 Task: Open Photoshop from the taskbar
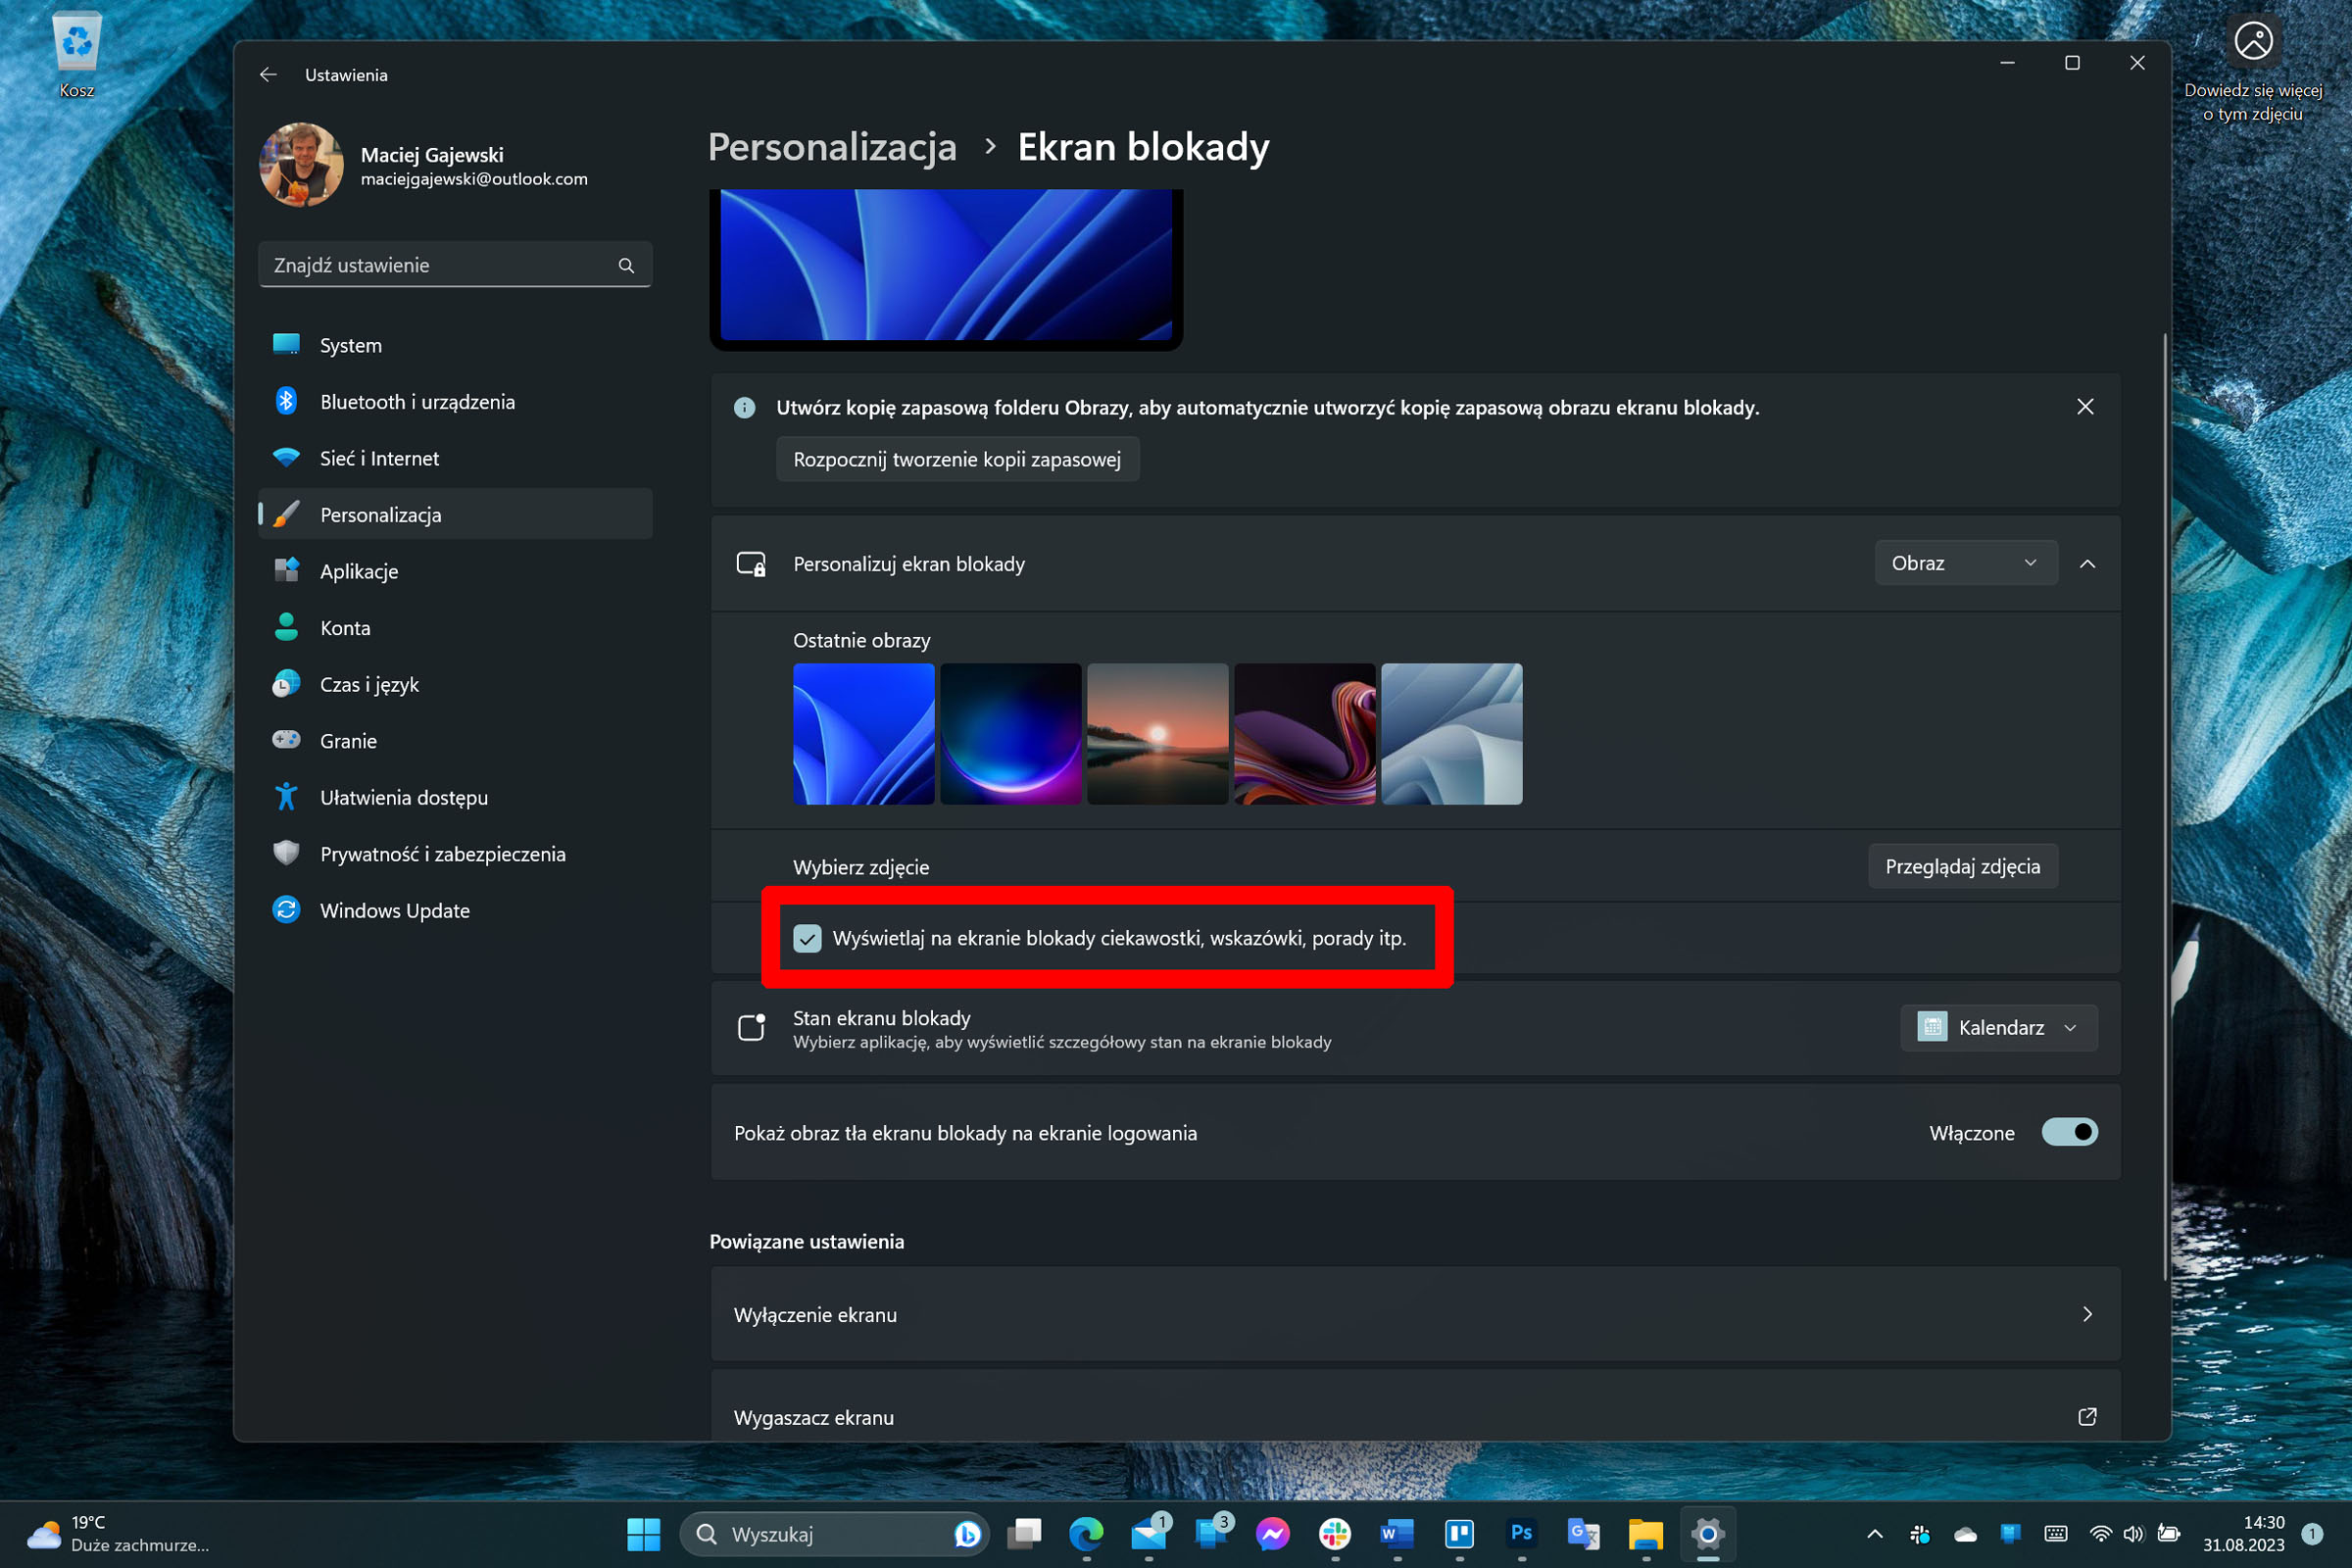[1522, 1534]
